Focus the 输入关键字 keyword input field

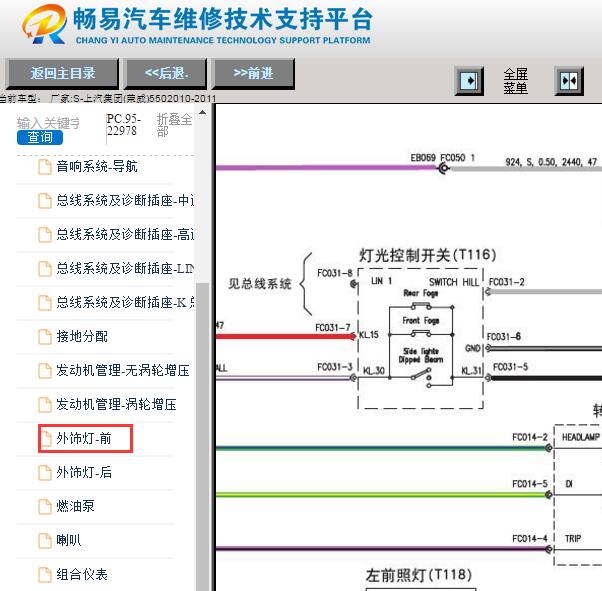click(x=48, y=123)
